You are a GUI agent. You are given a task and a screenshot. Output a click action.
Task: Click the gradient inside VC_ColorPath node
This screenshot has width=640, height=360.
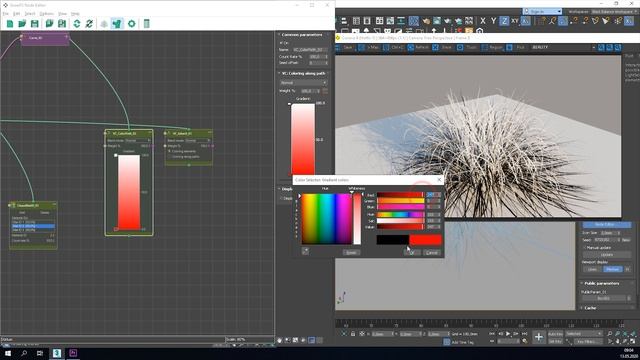pos(129,192)
